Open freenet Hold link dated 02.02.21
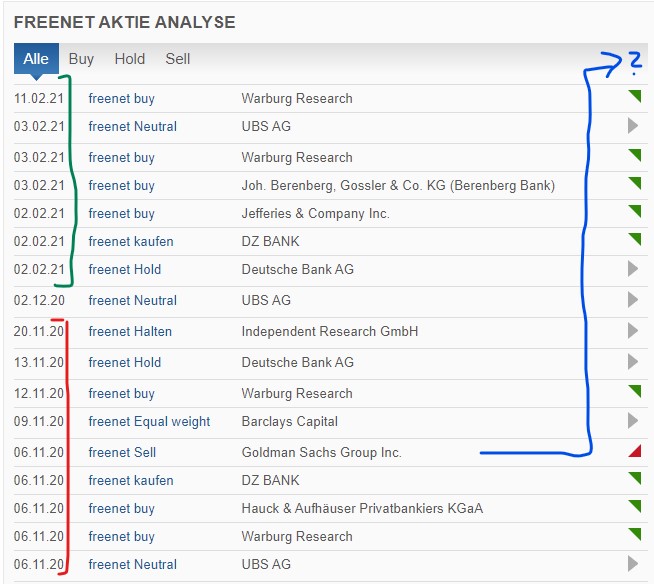The height and width of the screenshot is (584, 654). [x=125, y=269]
